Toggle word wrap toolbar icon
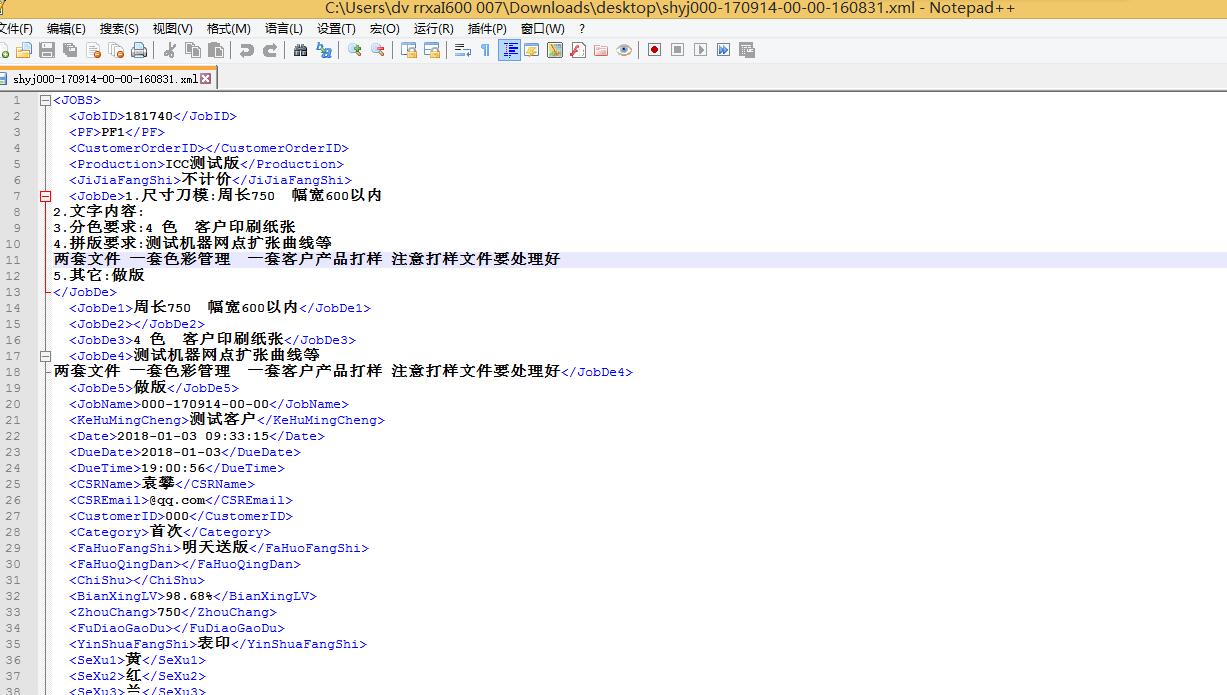The width and height of the screenshot is (1227, 695). [462, 50]
